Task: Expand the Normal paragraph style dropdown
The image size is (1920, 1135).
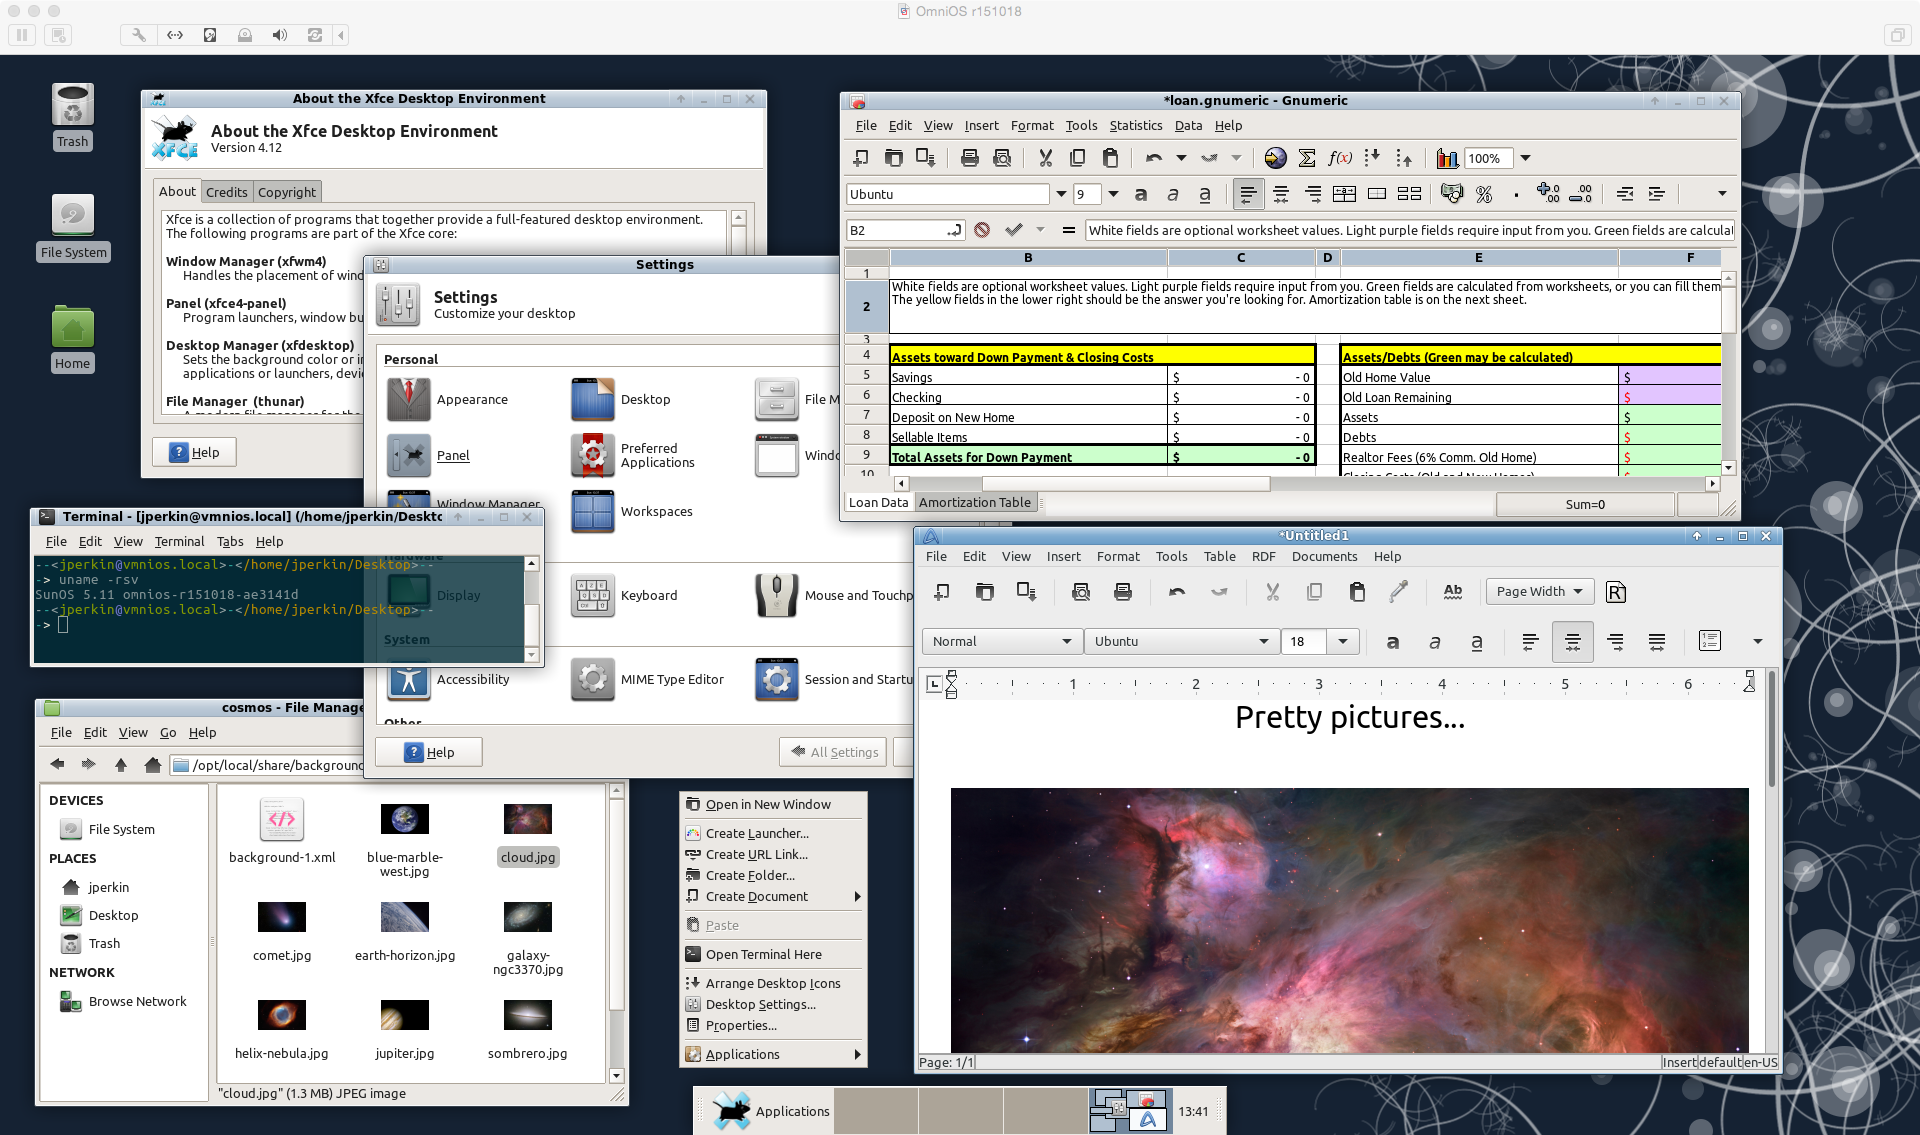Action: click(1066, 642)
